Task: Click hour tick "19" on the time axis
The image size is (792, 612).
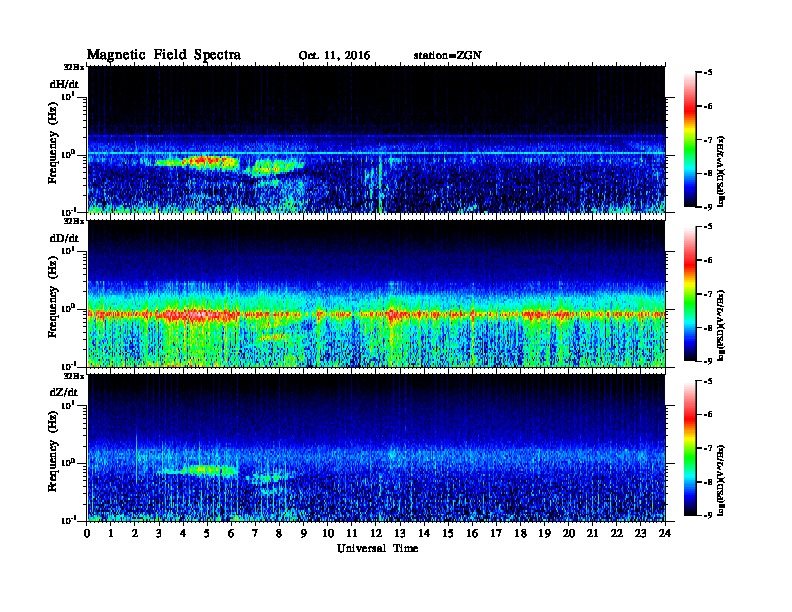Action: pyautogui.click(x=544, y=534)
